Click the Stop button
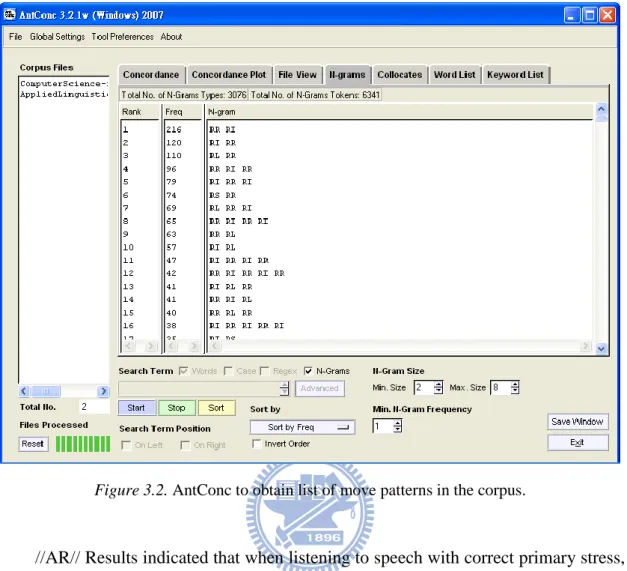 pos(176,408)
